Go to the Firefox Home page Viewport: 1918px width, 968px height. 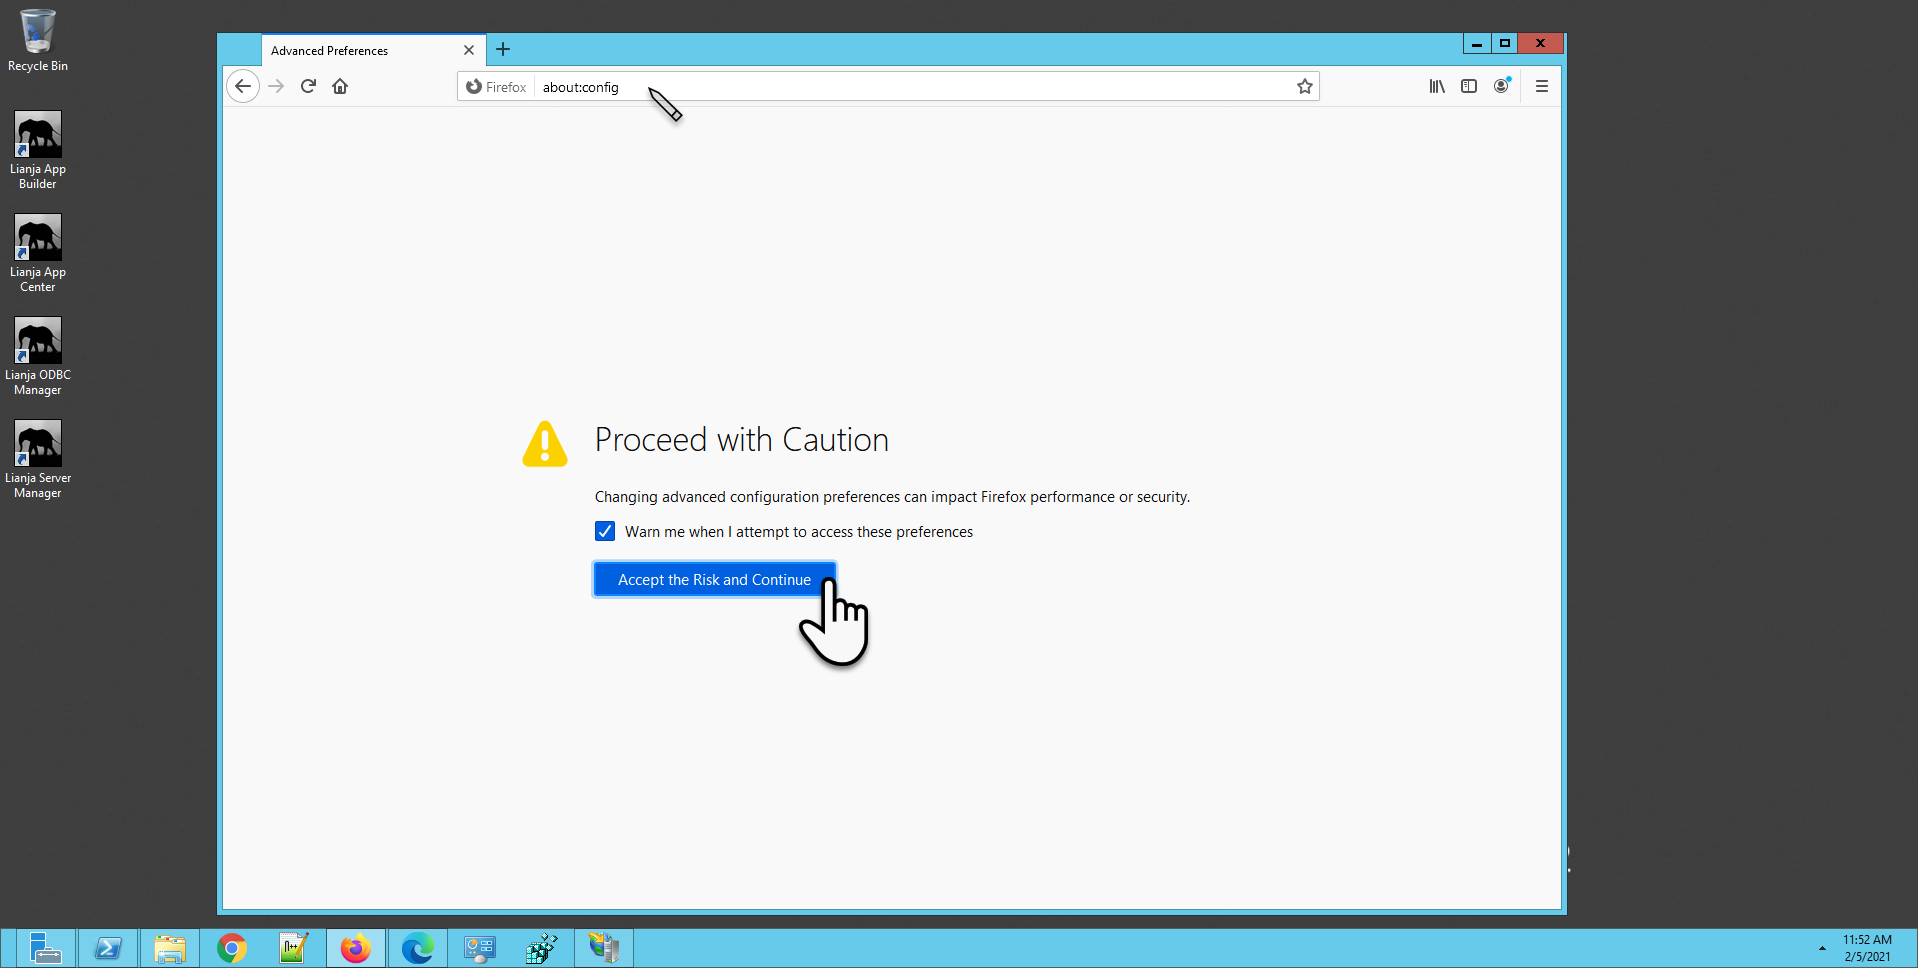pyautogui.click(x=340, y=86)
